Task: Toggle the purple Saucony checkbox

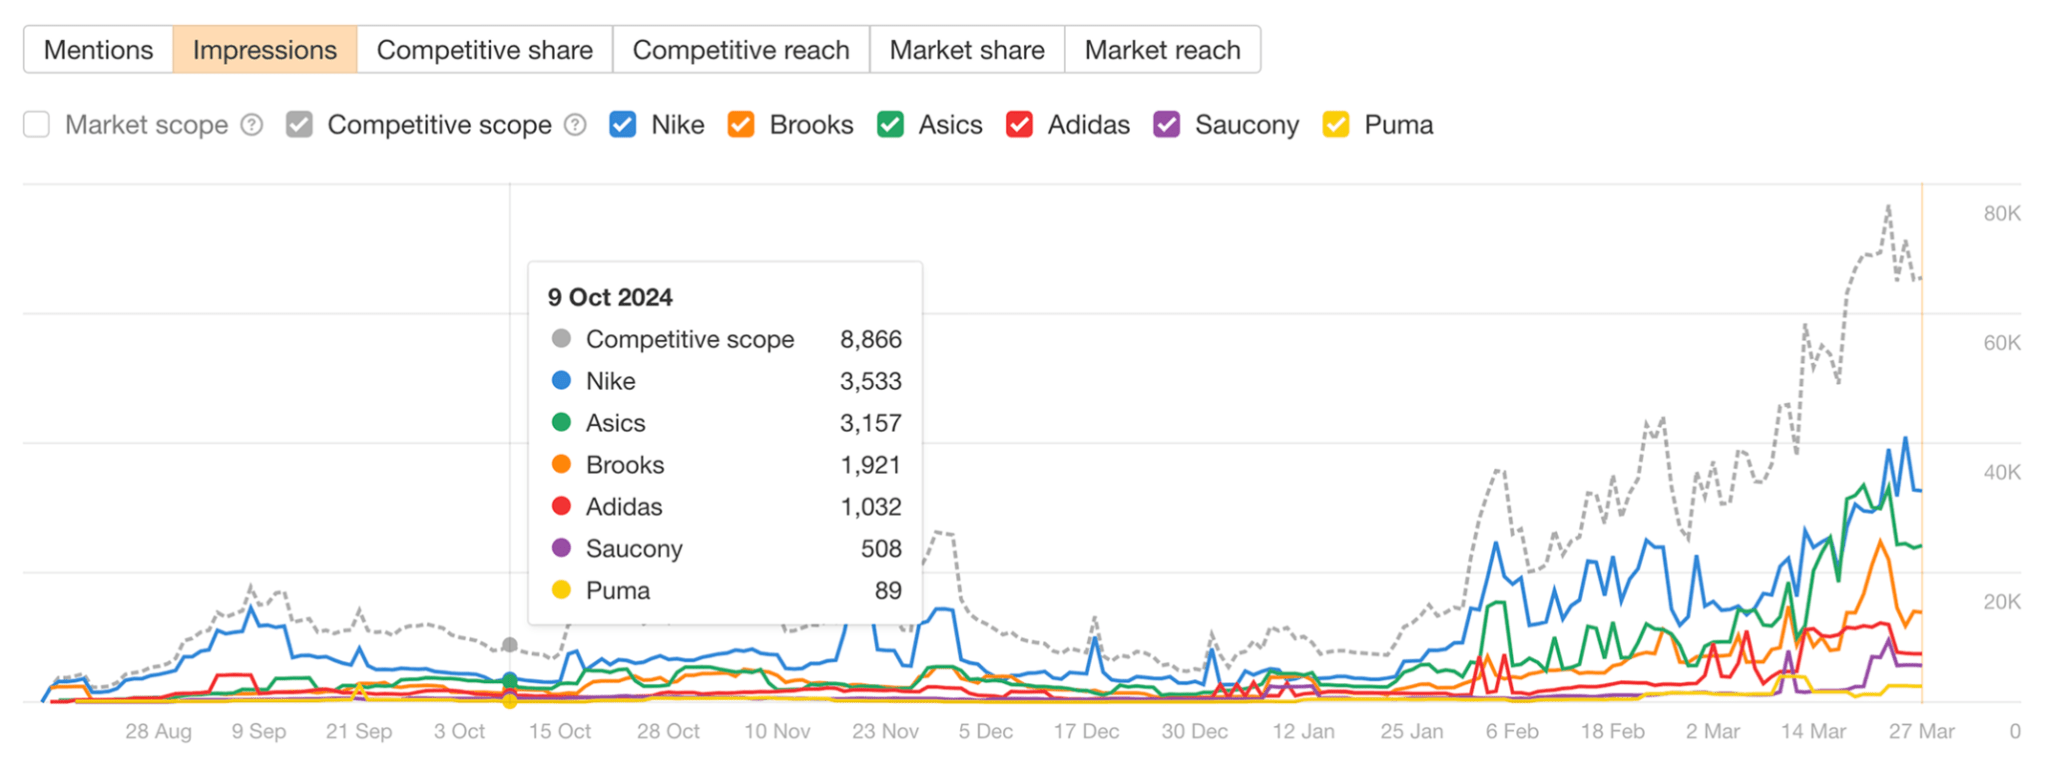Action: [1166, 125]
